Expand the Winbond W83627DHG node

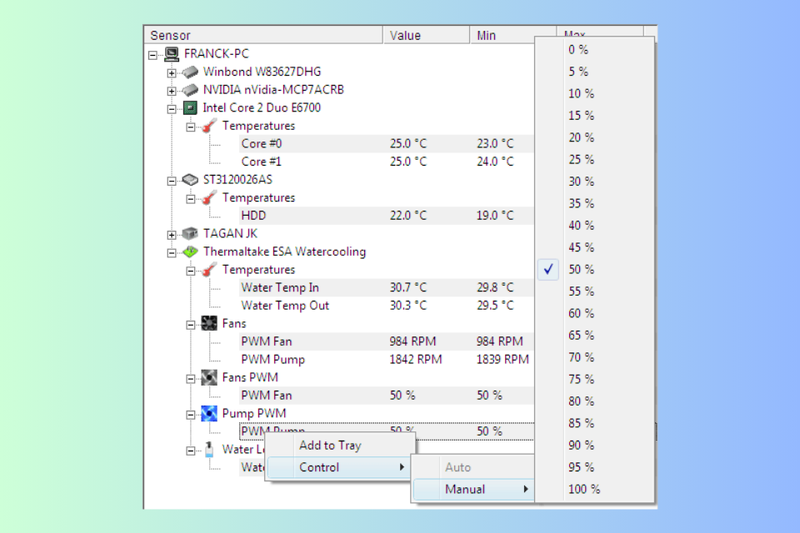pos(171,73)
